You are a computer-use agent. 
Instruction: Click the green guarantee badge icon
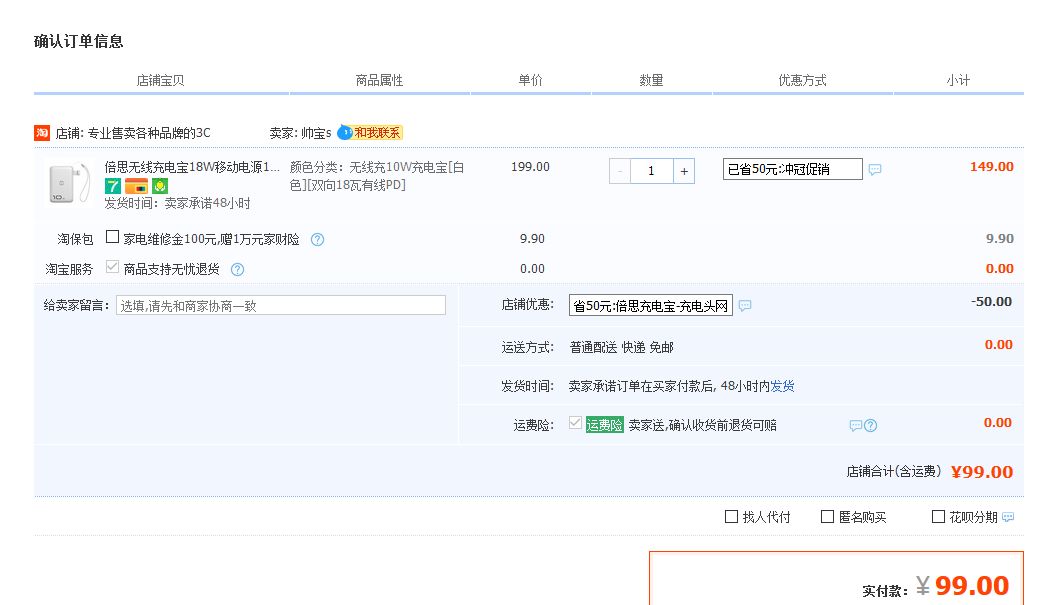coord(160,186)
